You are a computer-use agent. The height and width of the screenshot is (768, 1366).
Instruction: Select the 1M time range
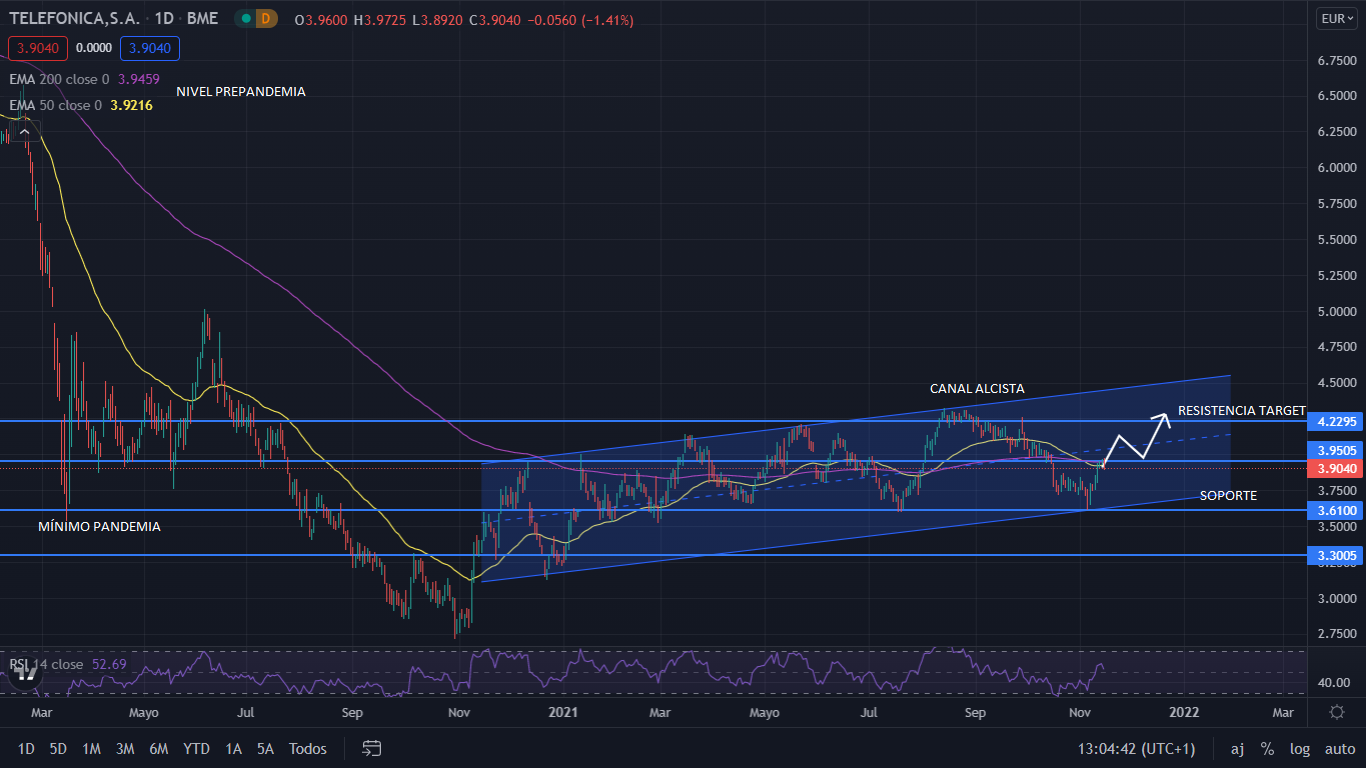[91, 748]
